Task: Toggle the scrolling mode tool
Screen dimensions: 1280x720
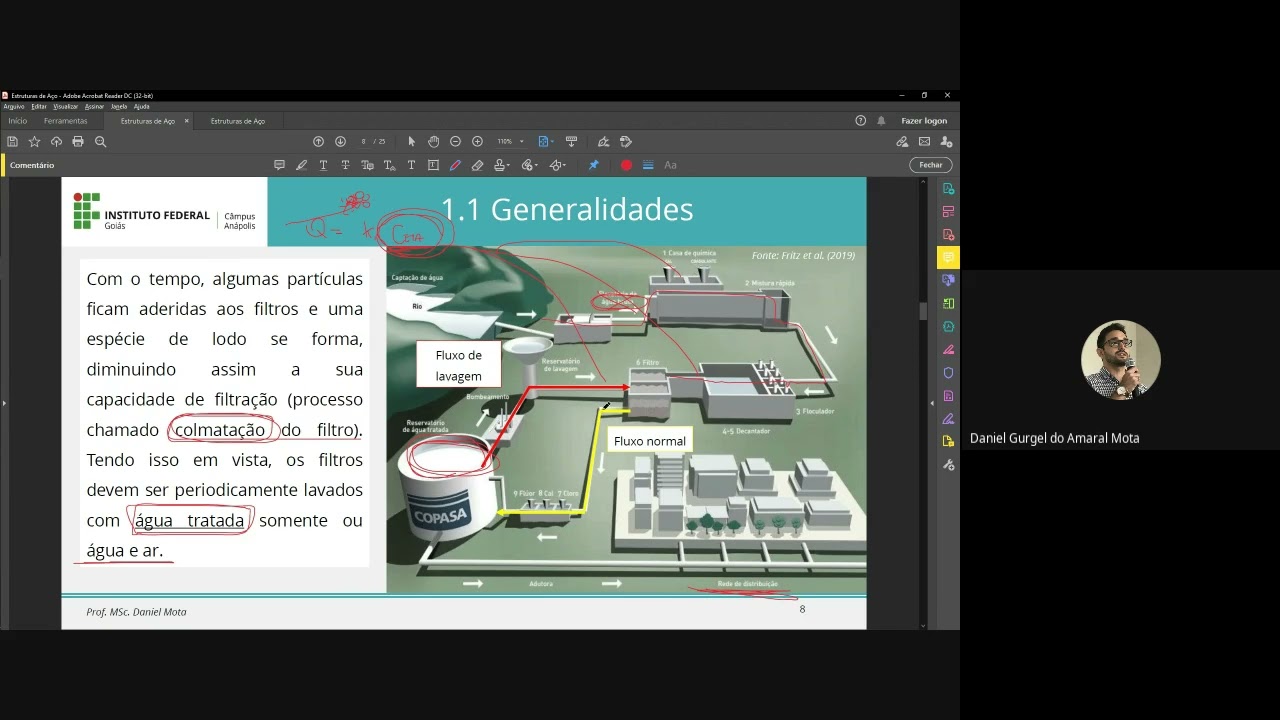Action: tap(571, 142)
